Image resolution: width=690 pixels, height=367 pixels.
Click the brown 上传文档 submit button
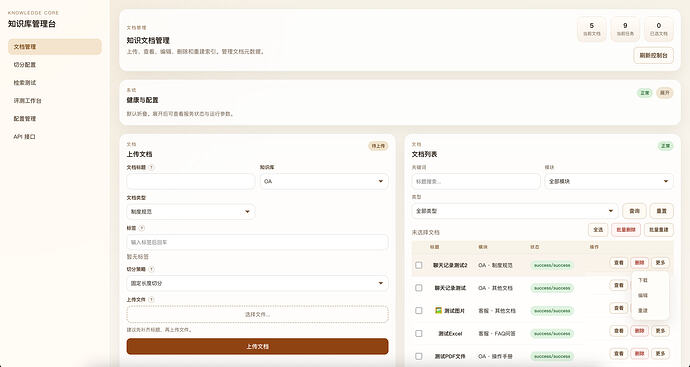click(257, 346)
